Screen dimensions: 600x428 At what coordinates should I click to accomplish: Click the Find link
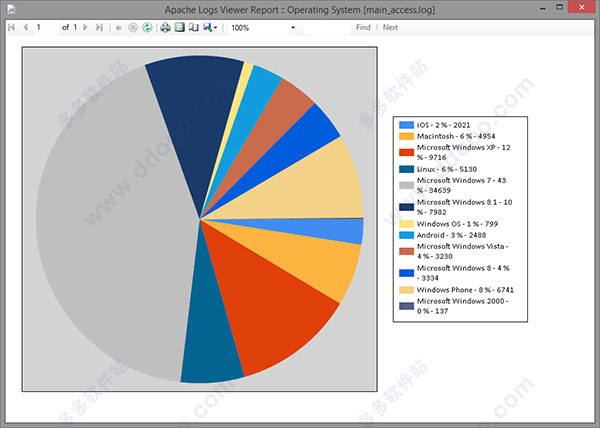coord(363,28)
